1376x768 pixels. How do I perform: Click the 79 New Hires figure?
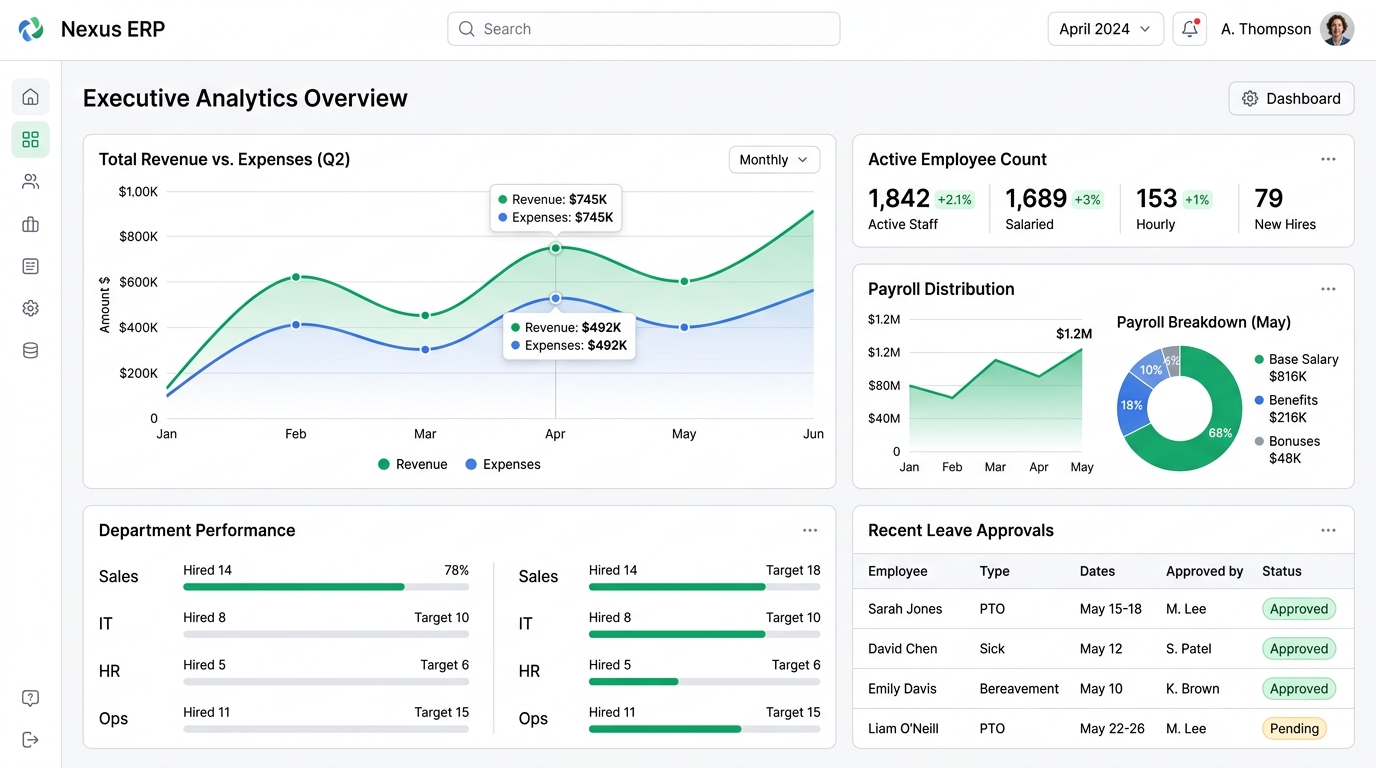coord(1269,198)
